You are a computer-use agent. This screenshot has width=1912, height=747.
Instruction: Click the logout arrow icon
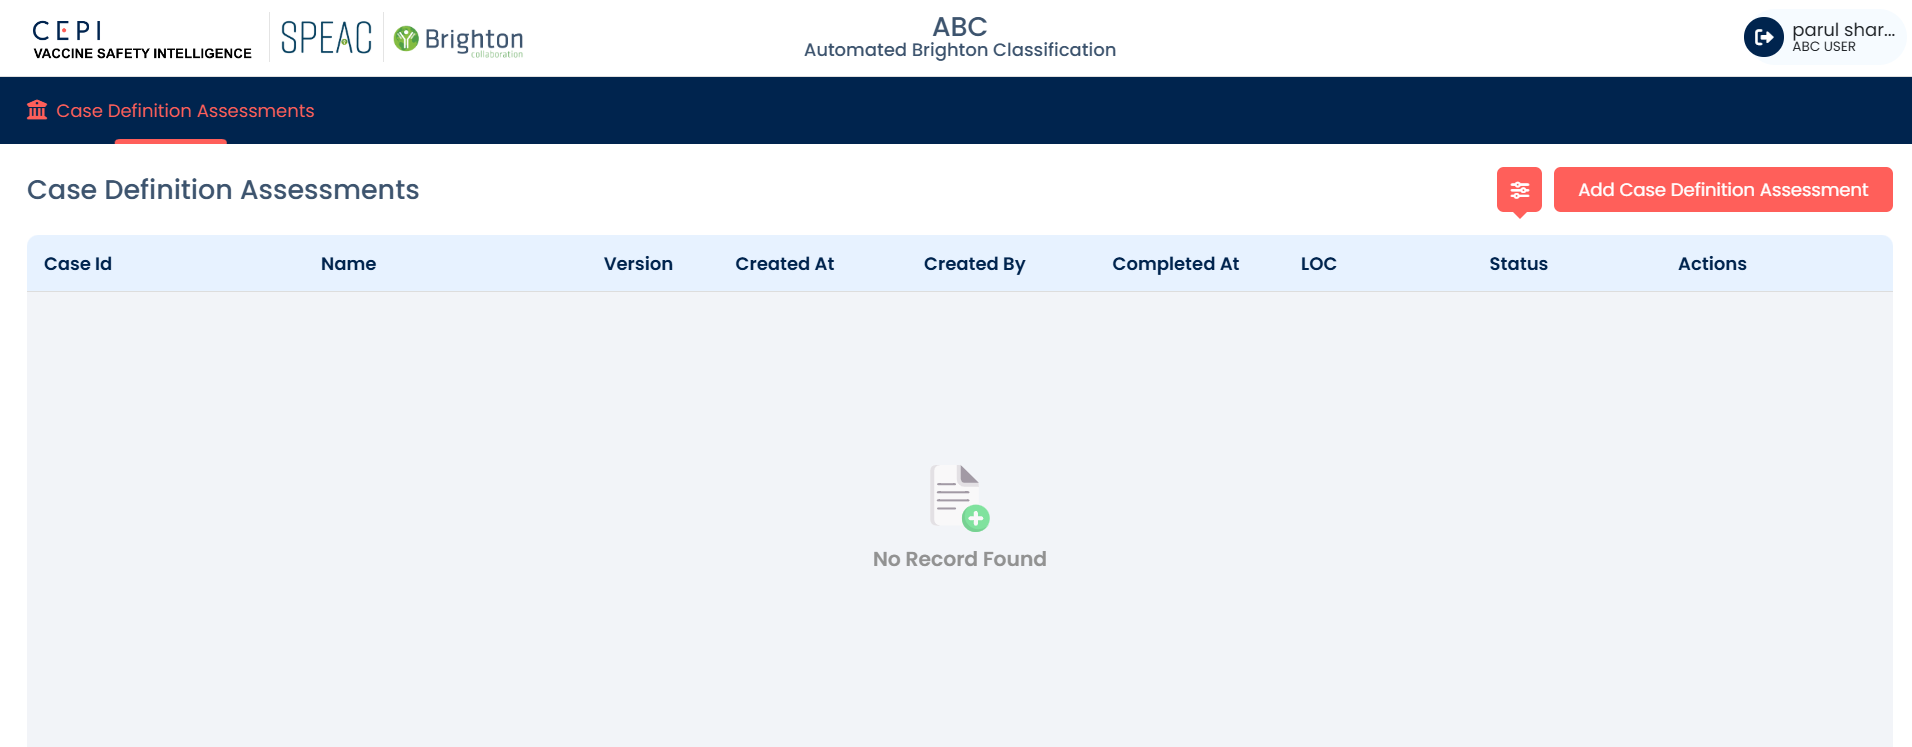coord(1763,38)
